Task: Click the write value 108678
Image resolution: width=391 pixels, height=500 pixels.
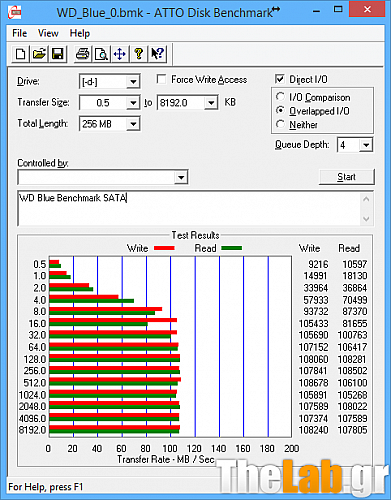Action: click(x=314, y=383)
